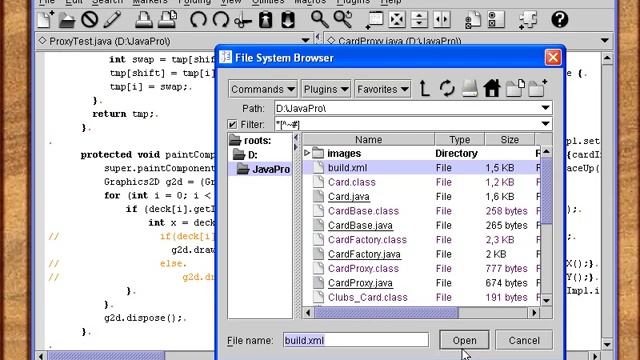Sort files by the Type column header
This screenshot has height=360, width=640.
click(460, 140)
